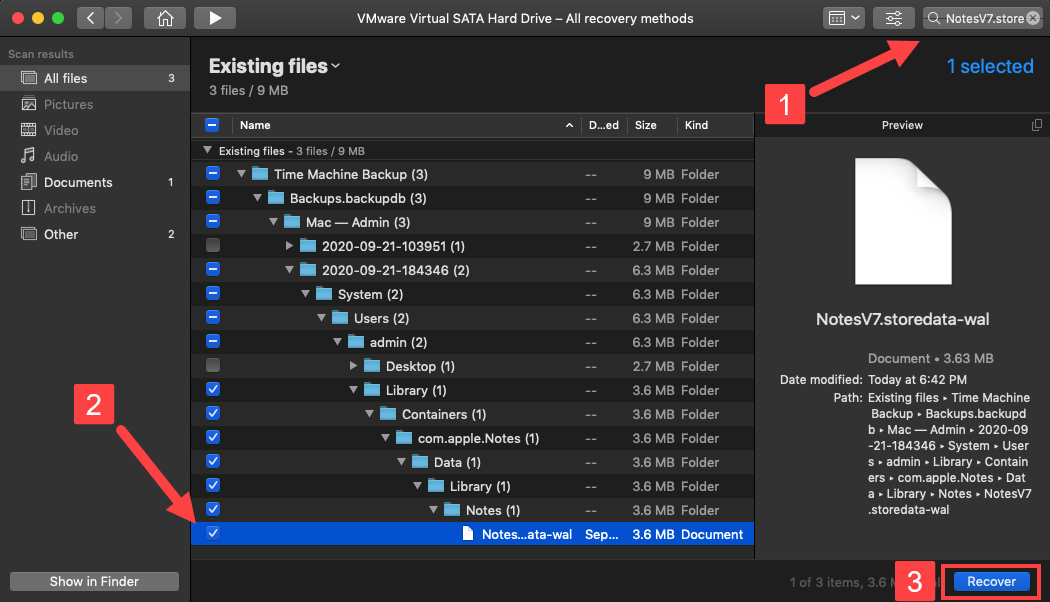Click the Home icon in the toolbar
This screenshot has width=1050, height=602.
pos(164,18)
